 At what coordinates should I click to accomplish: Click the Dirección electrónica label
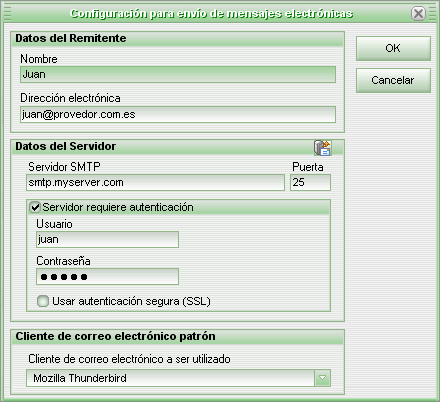click(x=70, y=98)
